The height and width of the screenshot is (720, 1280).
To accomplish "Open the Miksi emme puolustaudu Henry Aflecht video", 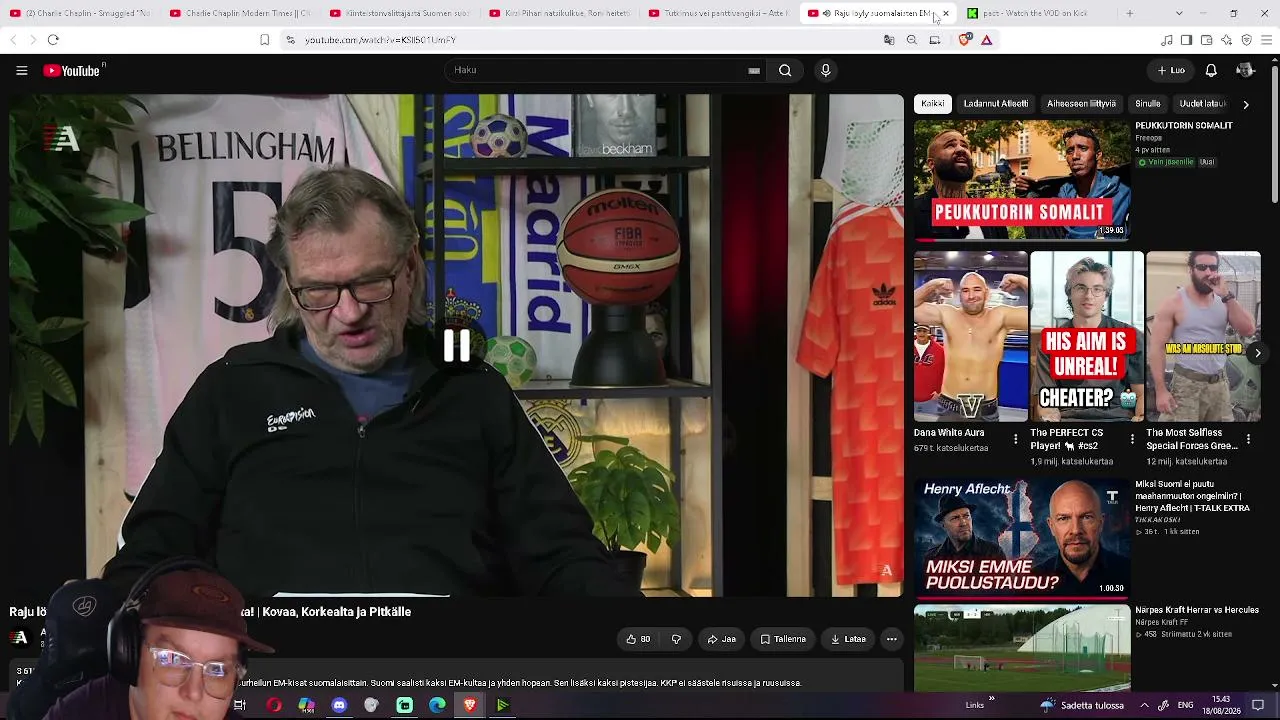I will [1022, 538].
